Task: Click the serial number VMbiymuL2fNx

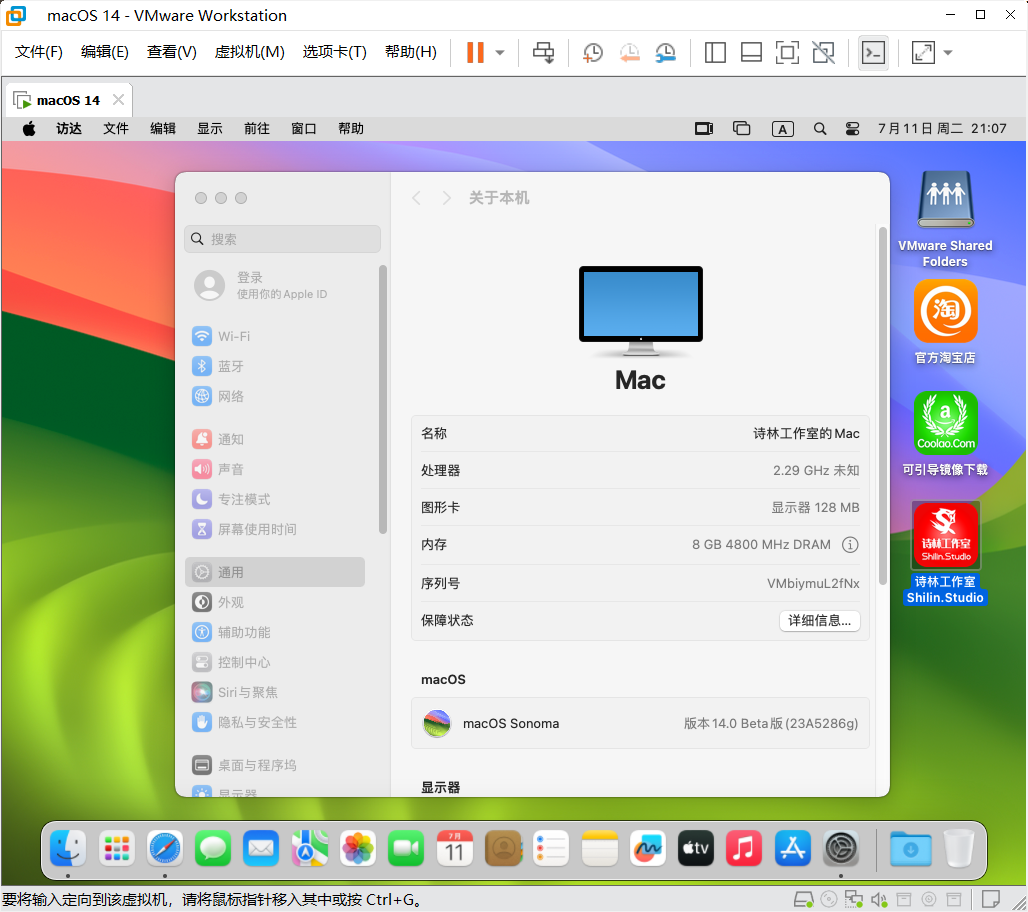Action: pos(813,584)
